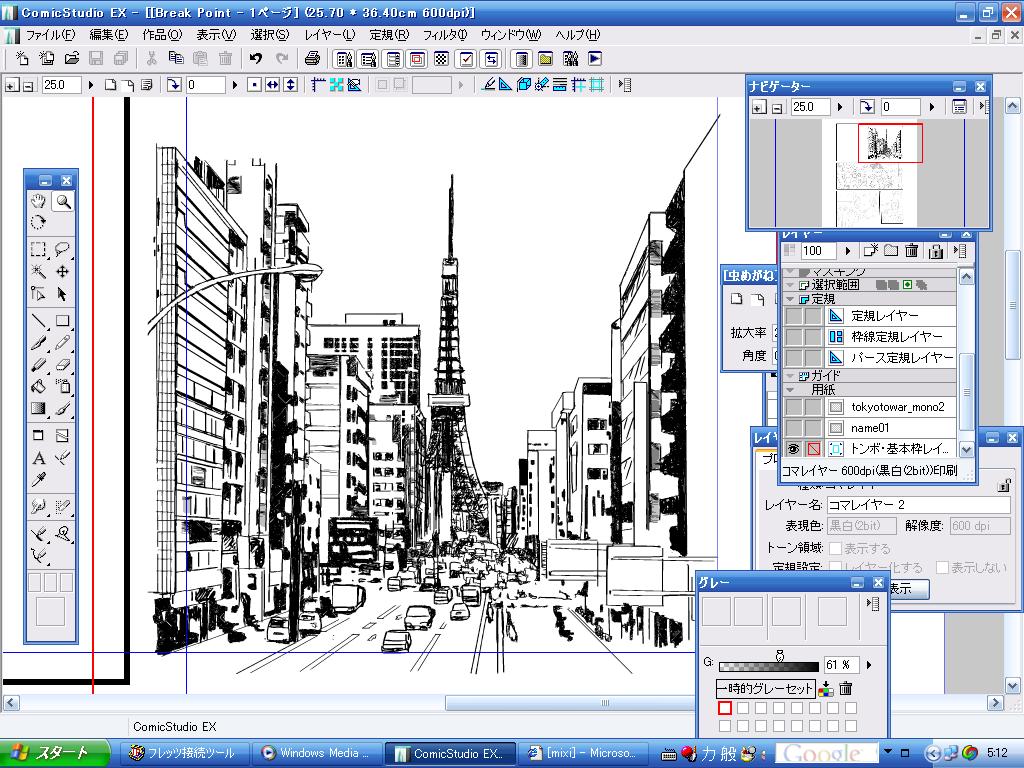Collapse the ガイド layer group
Viewport: 1024px width, 768px height.
coord(790,376)
